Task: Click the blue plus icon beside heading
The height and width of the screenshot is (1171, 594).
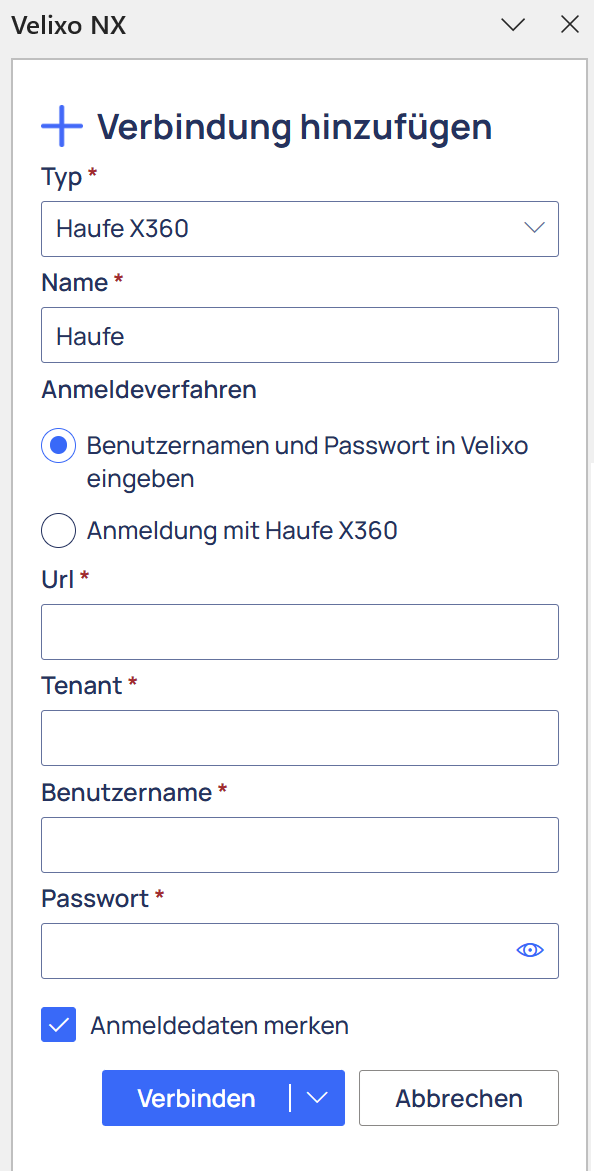Action: [x=61, y=127]
